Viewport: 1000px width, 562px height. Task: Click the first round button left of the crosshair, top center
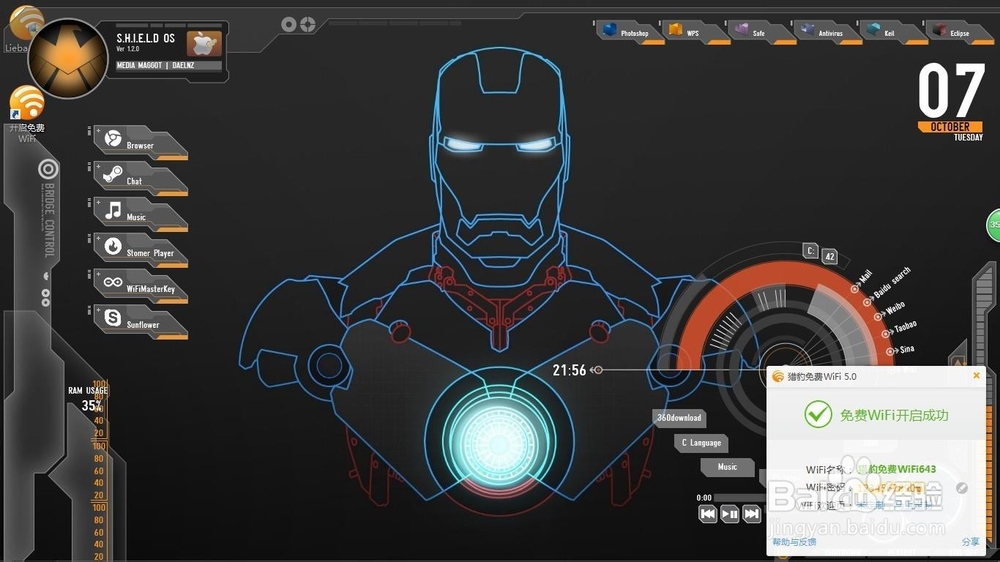pos(289,24)
